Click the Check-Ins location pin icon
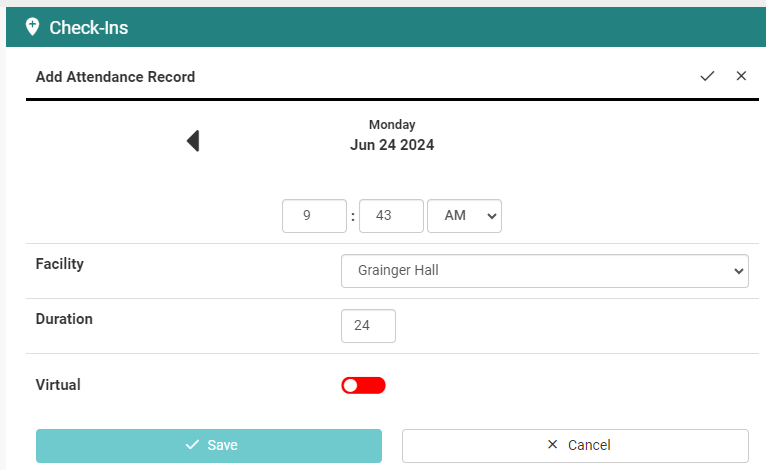Image resolution: width=766 pixels, height=470 pixels. pyautogui.click(x=32, y=27)
